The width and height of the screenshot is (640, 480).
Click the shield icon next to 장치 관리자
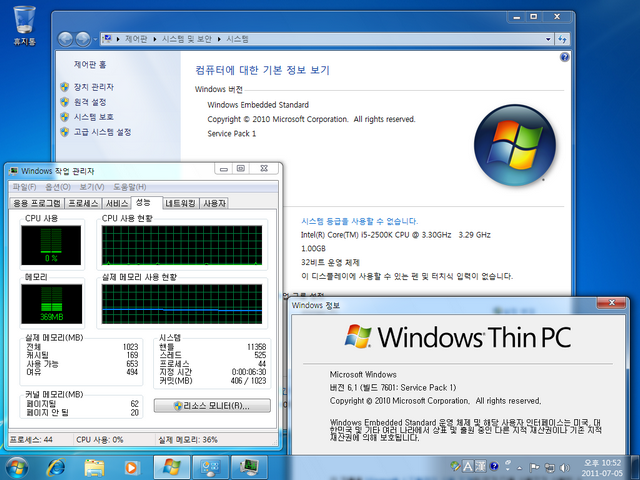pyautogui.click(x=64, y=87)
